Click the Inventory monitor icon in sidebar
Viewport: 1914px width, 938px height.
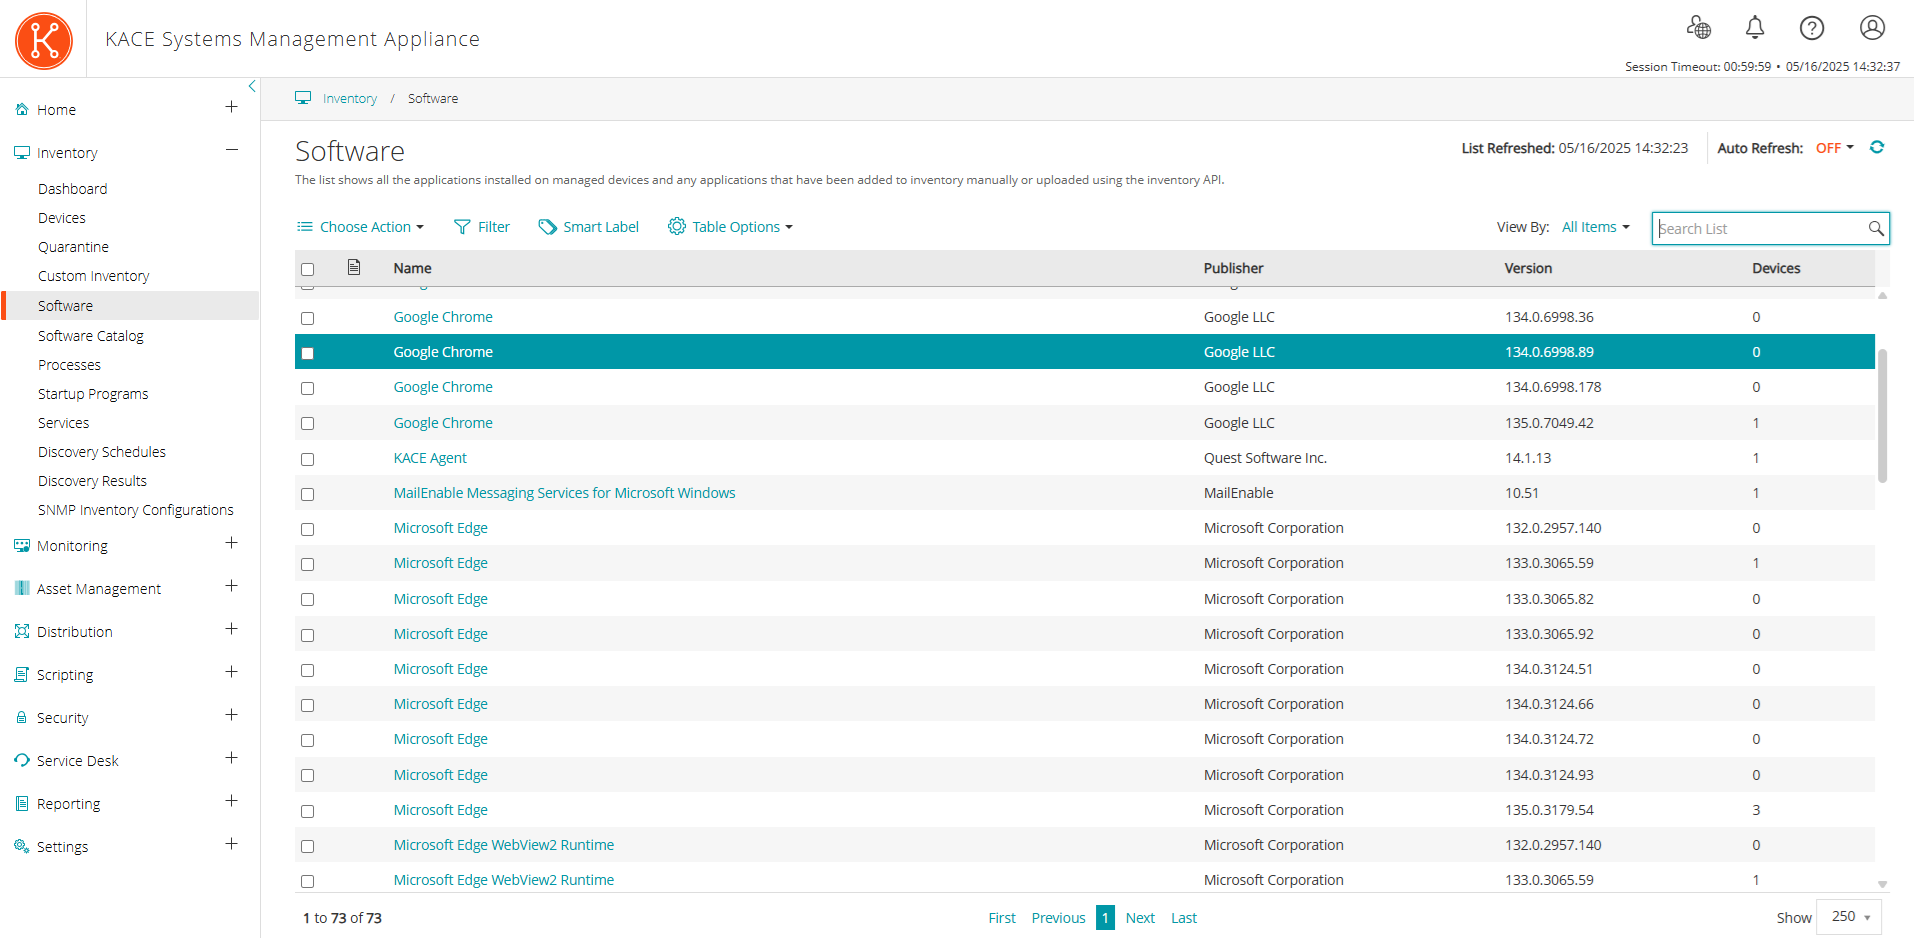(22, 153)
